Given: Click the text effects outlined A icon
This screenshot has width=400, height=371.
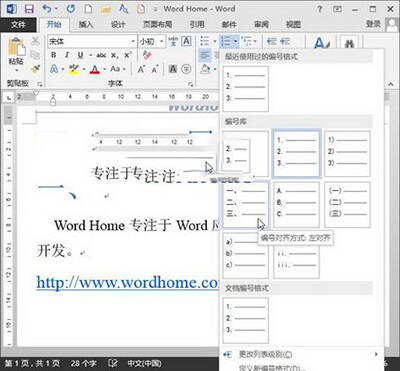Looking at the screenshot, I should pyautogui.click(x=54, y=69).
